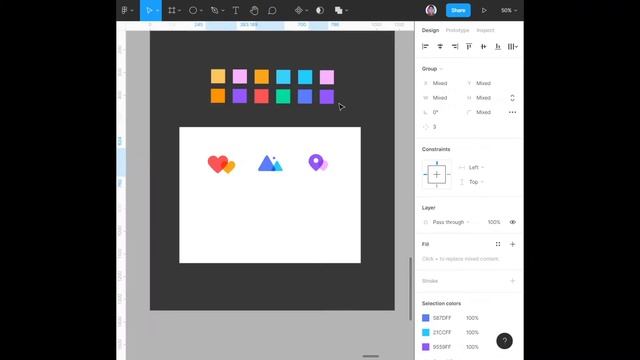Switch to the Design tab
The height and width of the screenshot is (360, 640).
pos(430,30)
